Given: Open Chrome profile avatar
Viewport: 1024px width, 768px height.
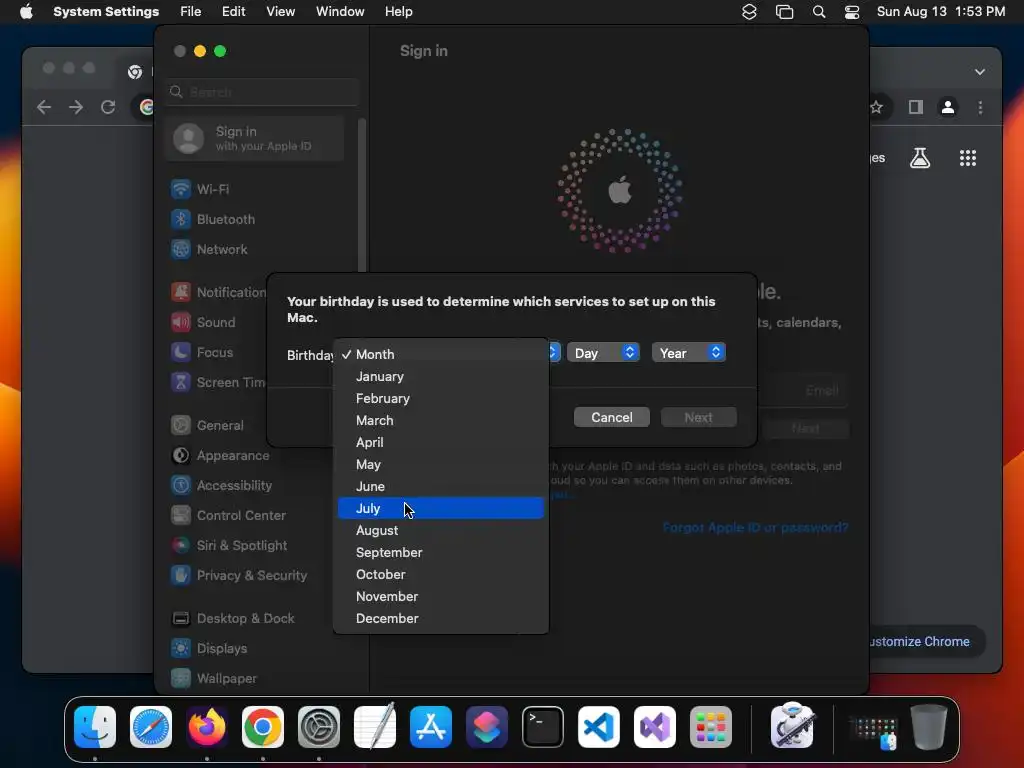Looking at the screenshot, I should [948, 107].
